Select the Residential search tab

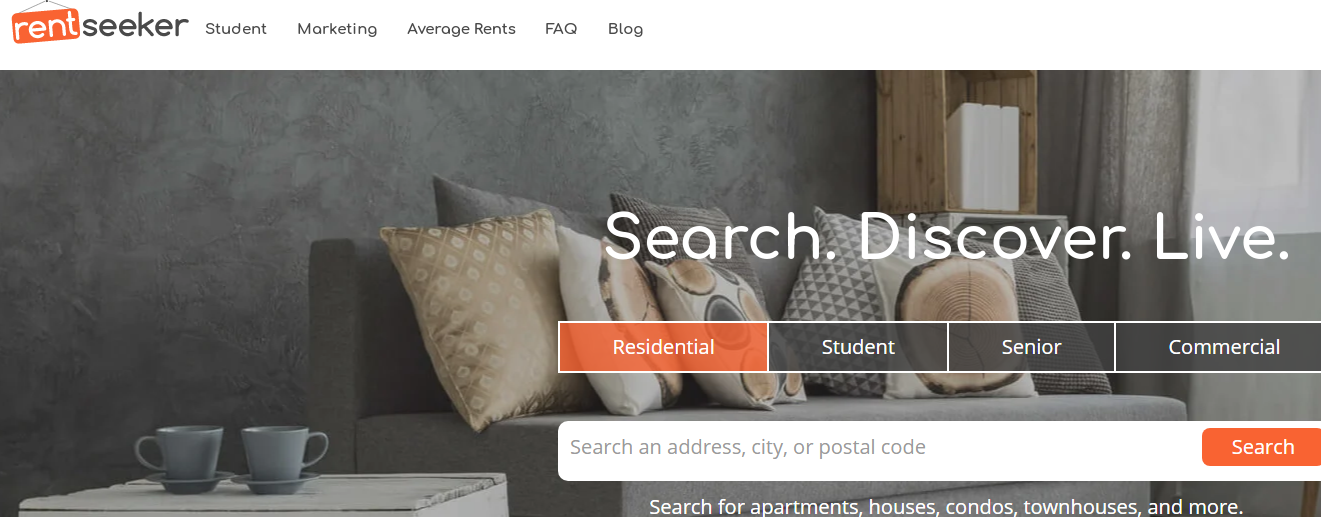pyautogui.click(x=663, y=347)
